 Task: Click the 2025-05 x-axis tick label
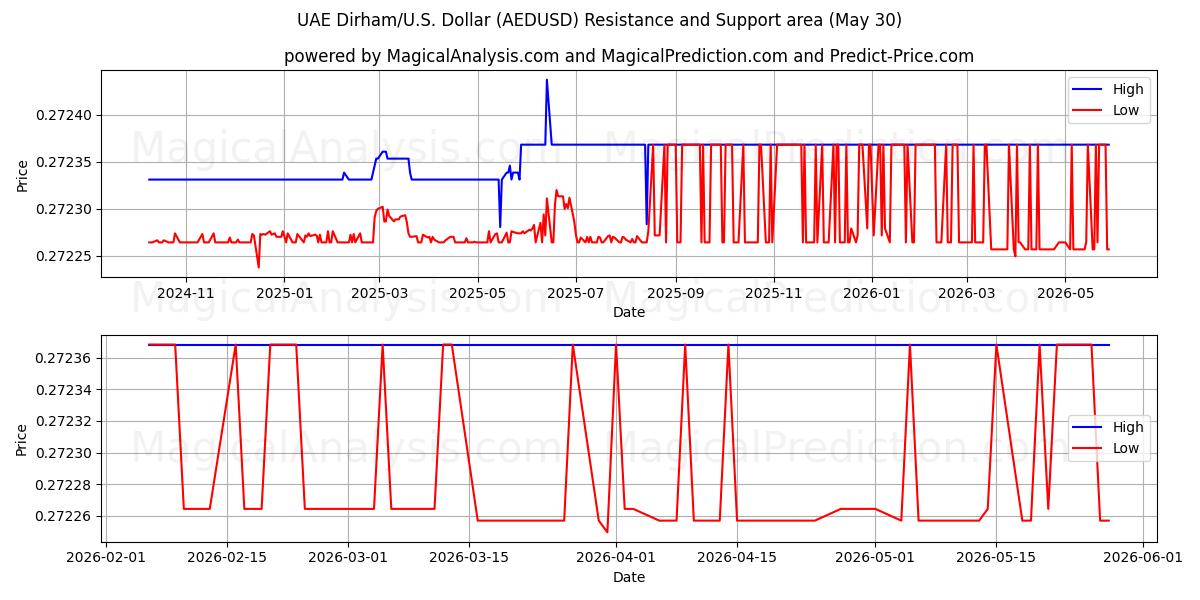point(477,294)
